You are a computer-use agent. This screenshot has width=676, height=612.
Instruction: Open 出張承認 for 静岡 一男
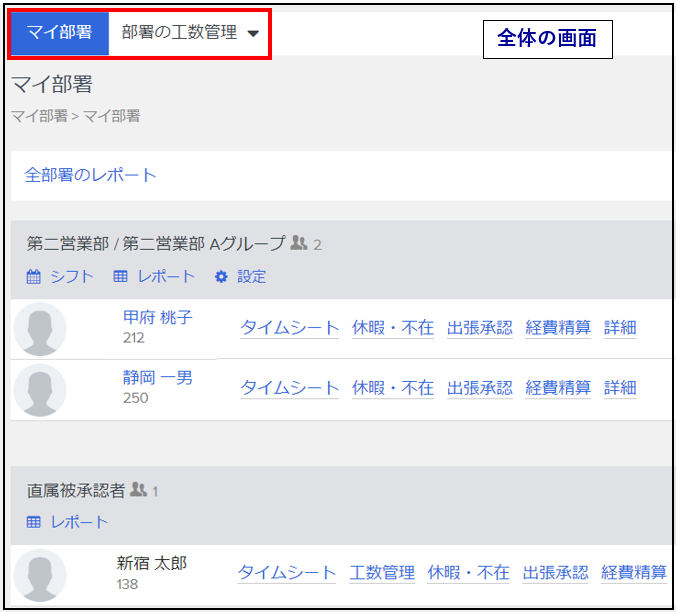[479, 388]
